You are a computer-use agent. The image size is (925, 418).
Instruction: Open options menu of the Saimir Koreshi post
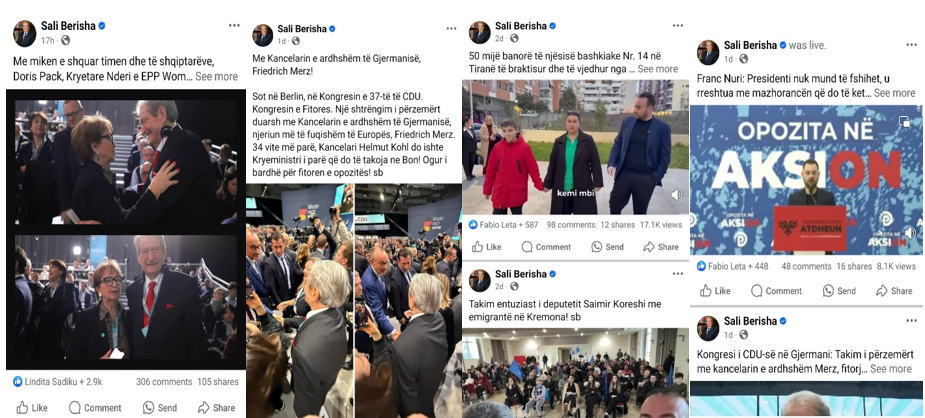click(x=678, y=274)
